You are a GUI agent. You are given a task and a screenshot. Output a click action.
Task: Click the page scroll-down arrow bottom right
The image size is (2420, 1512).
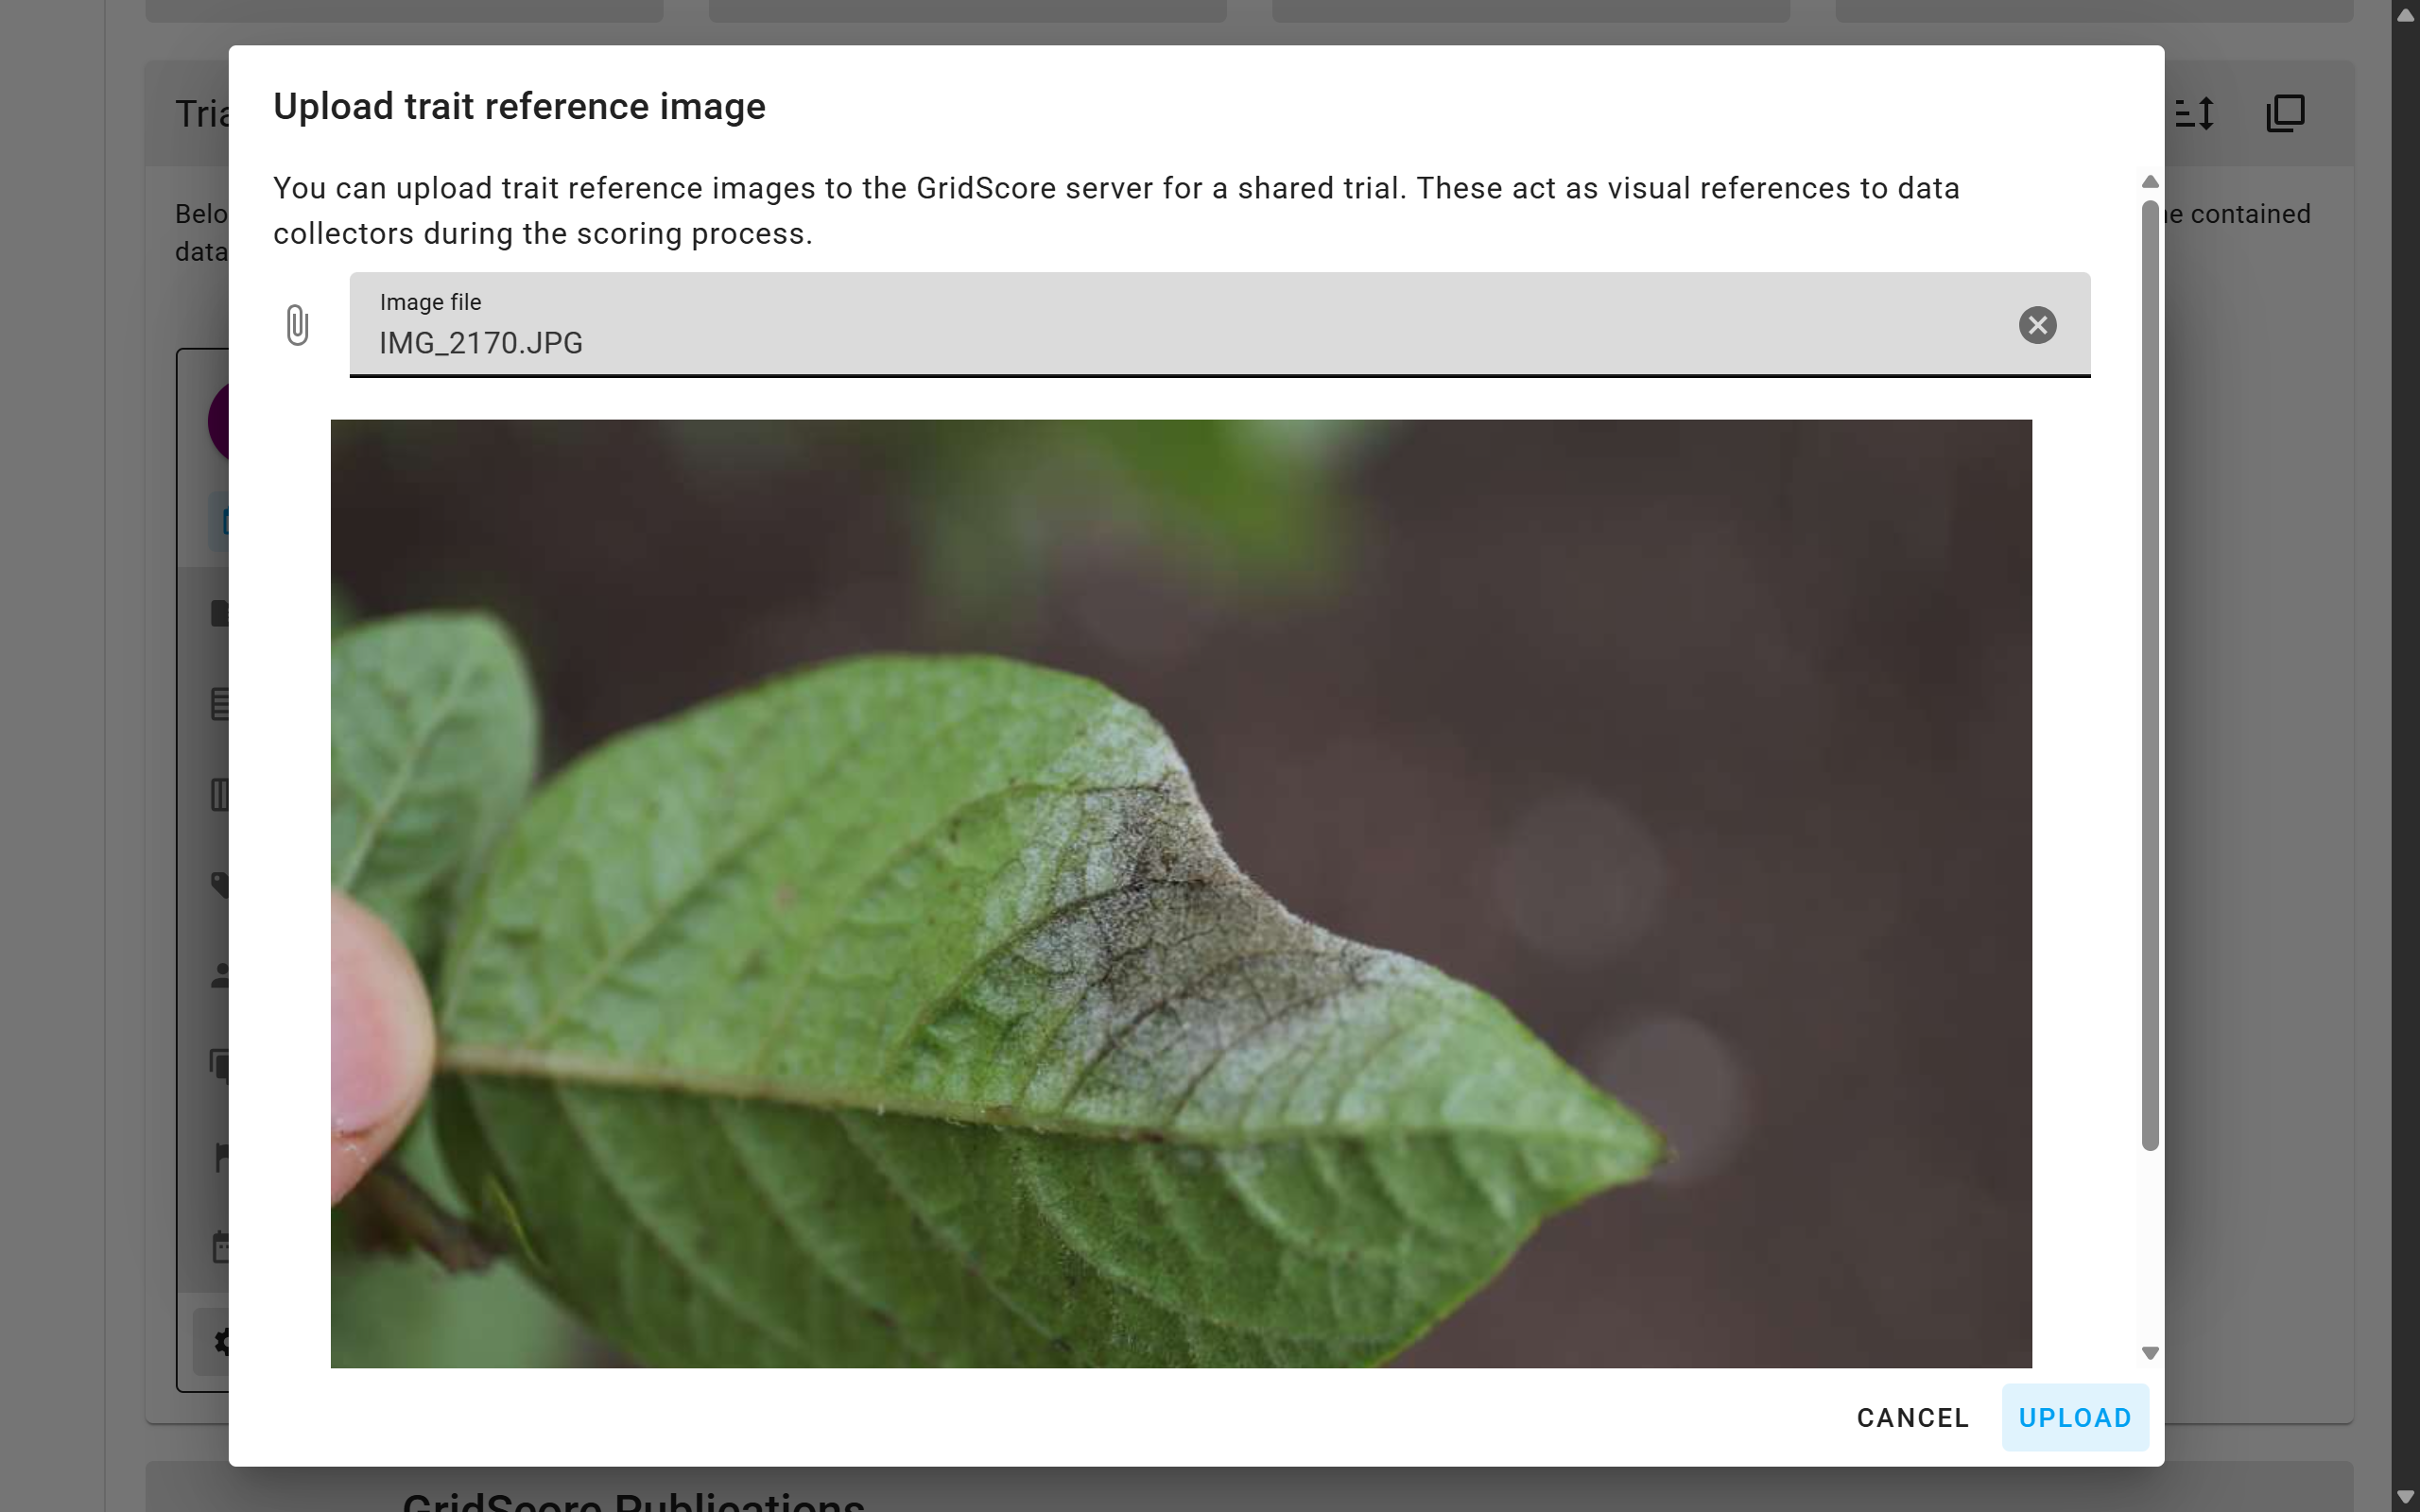point(2404,1495)
